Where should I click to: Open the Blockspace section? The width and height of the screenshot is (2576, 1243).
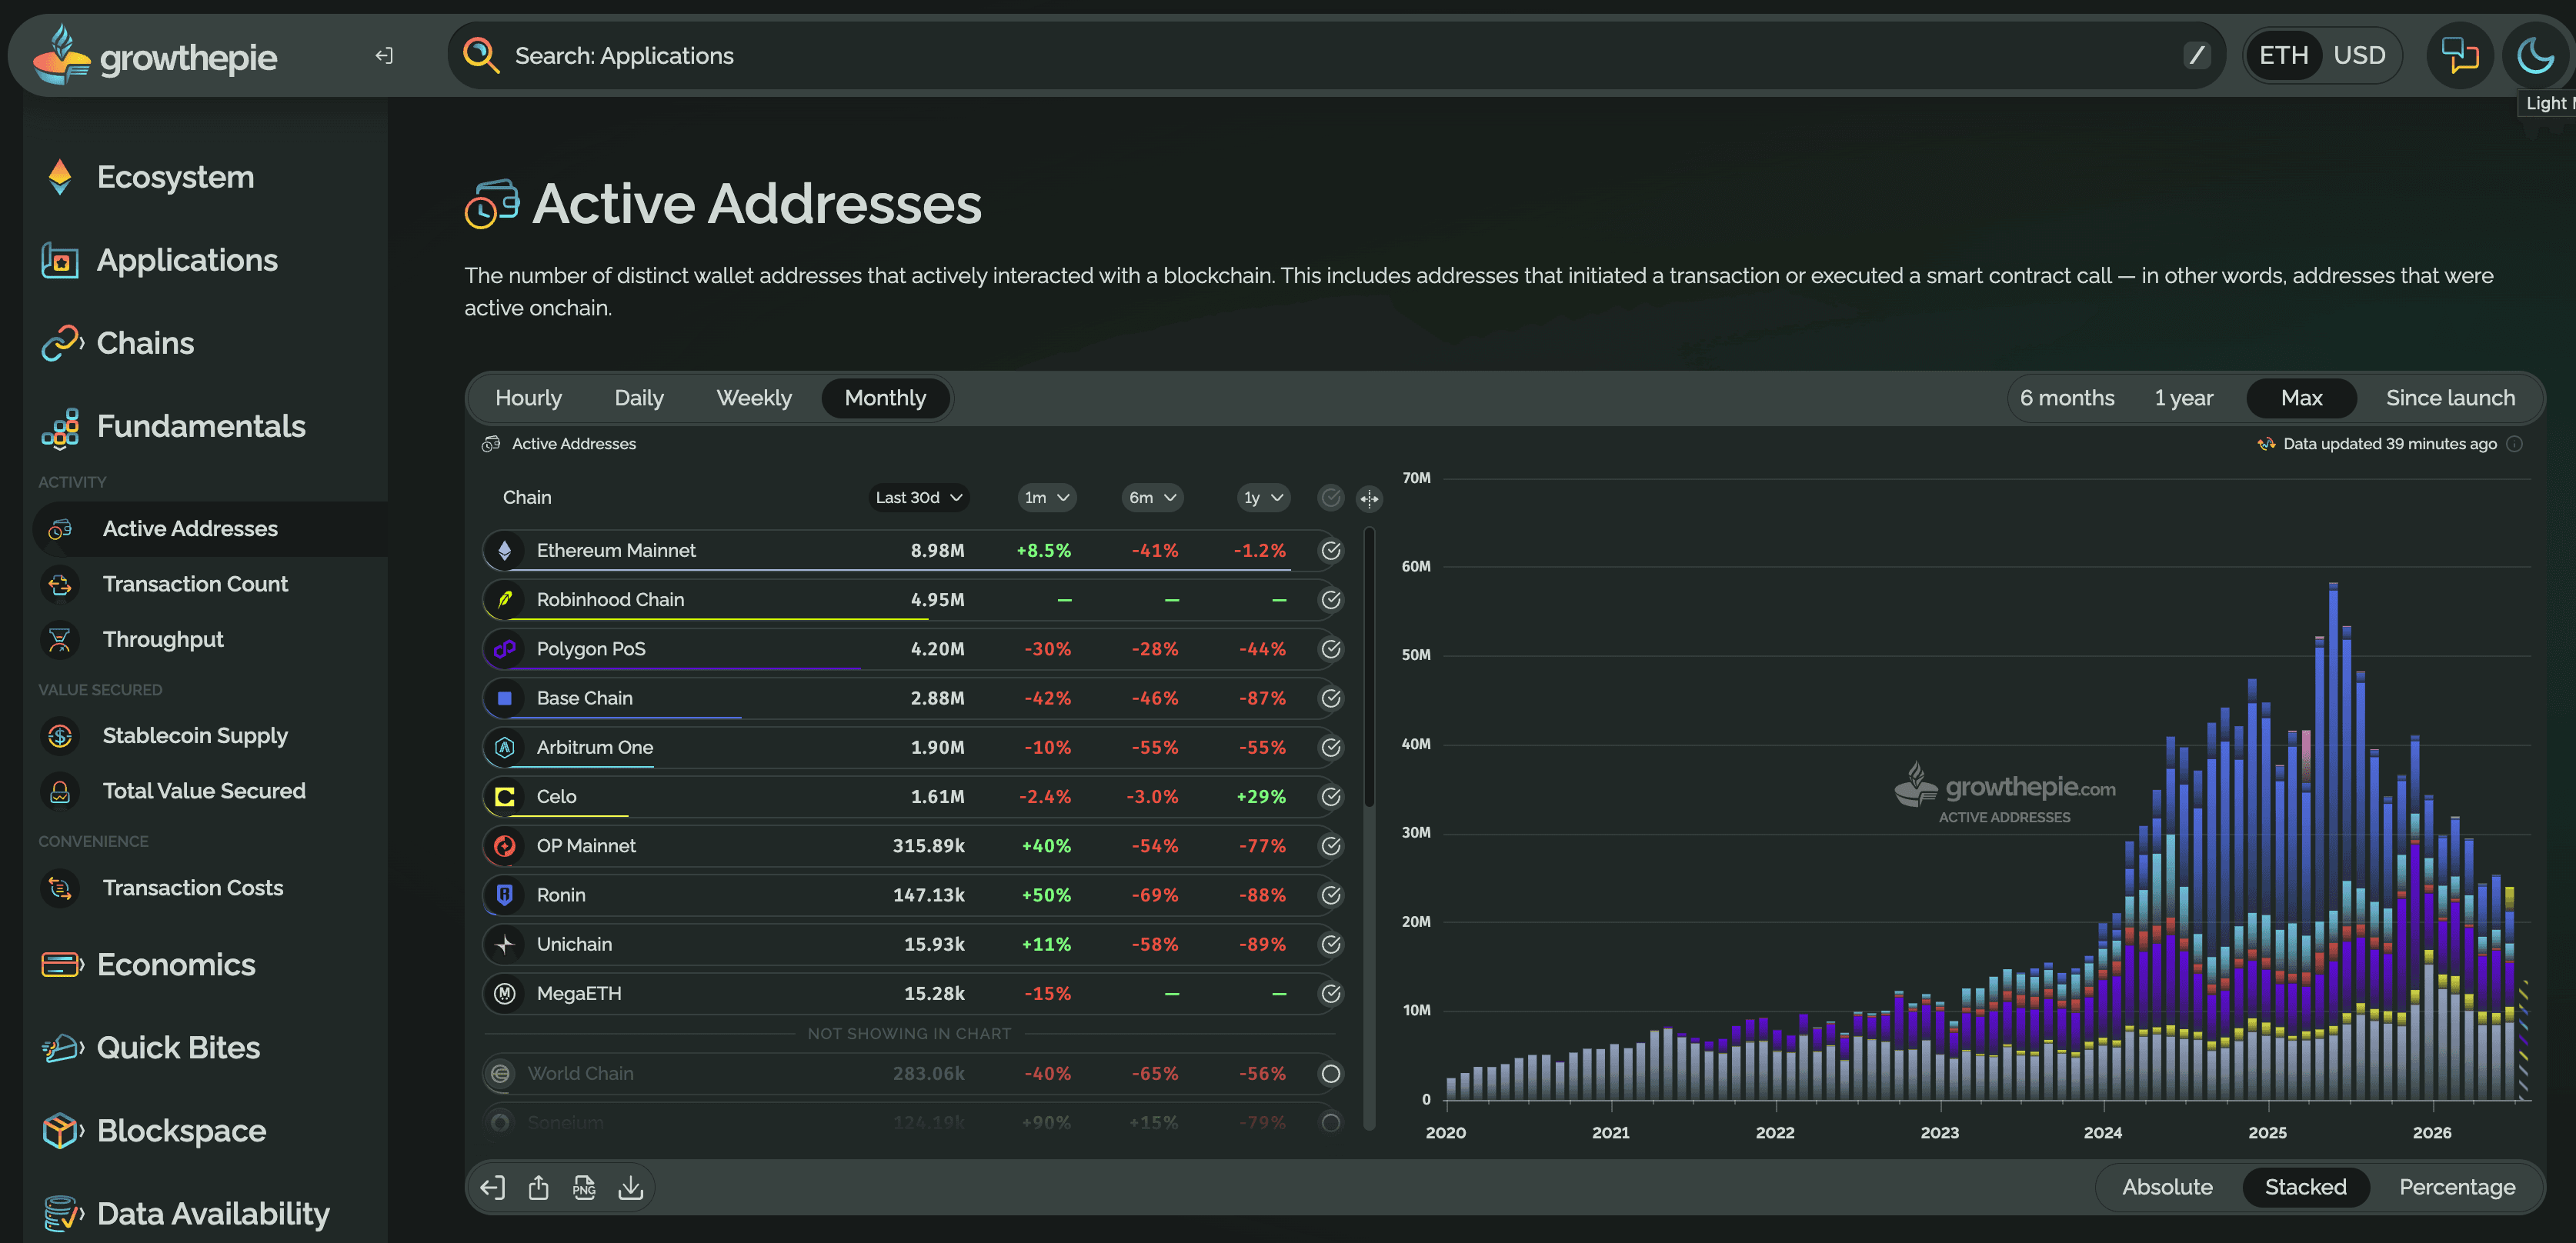[x=181, y=1130]
